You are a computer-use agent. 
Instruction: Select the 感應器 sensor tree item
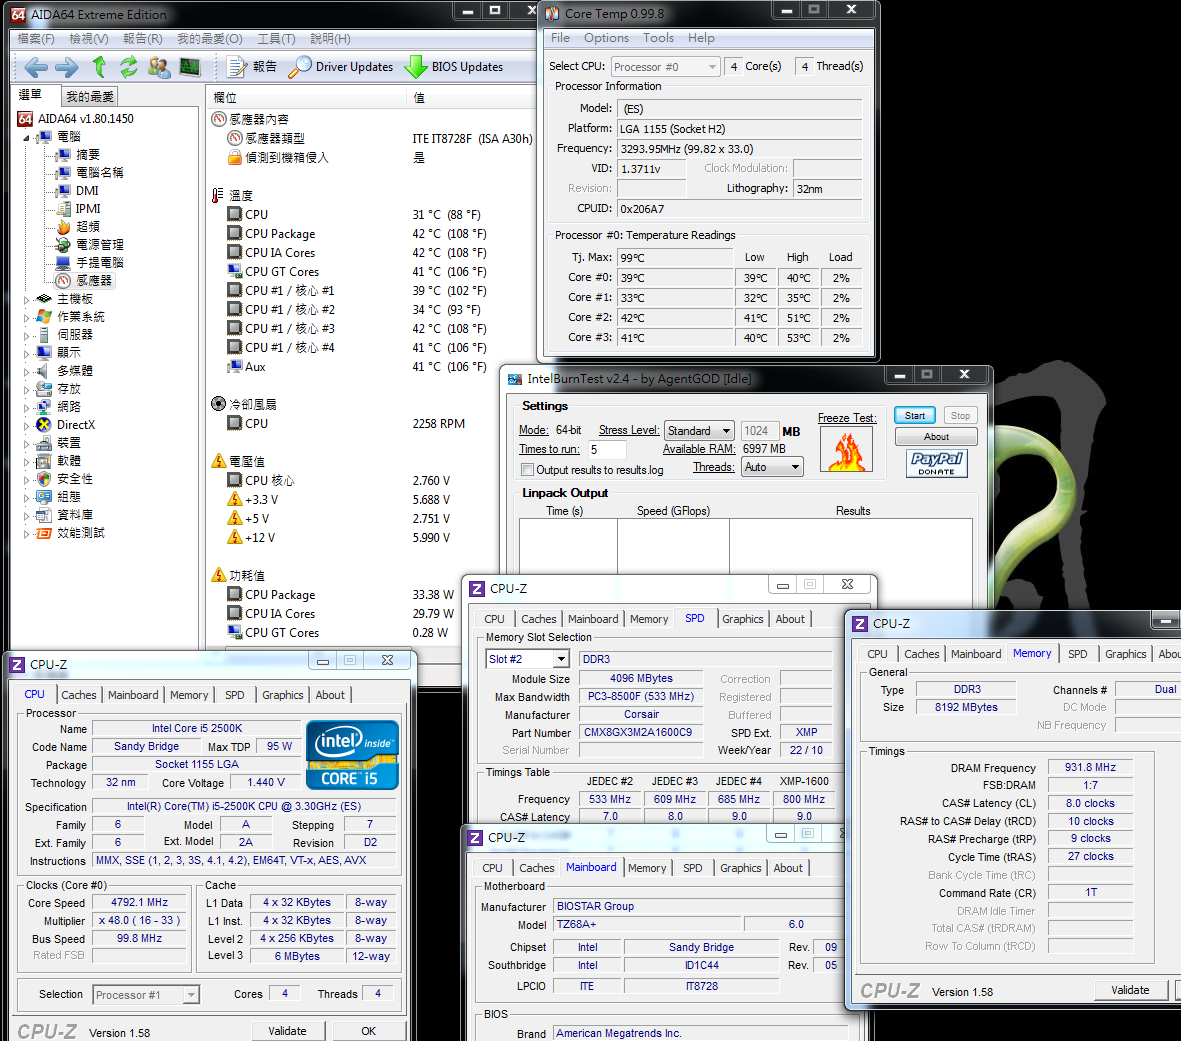85,280
